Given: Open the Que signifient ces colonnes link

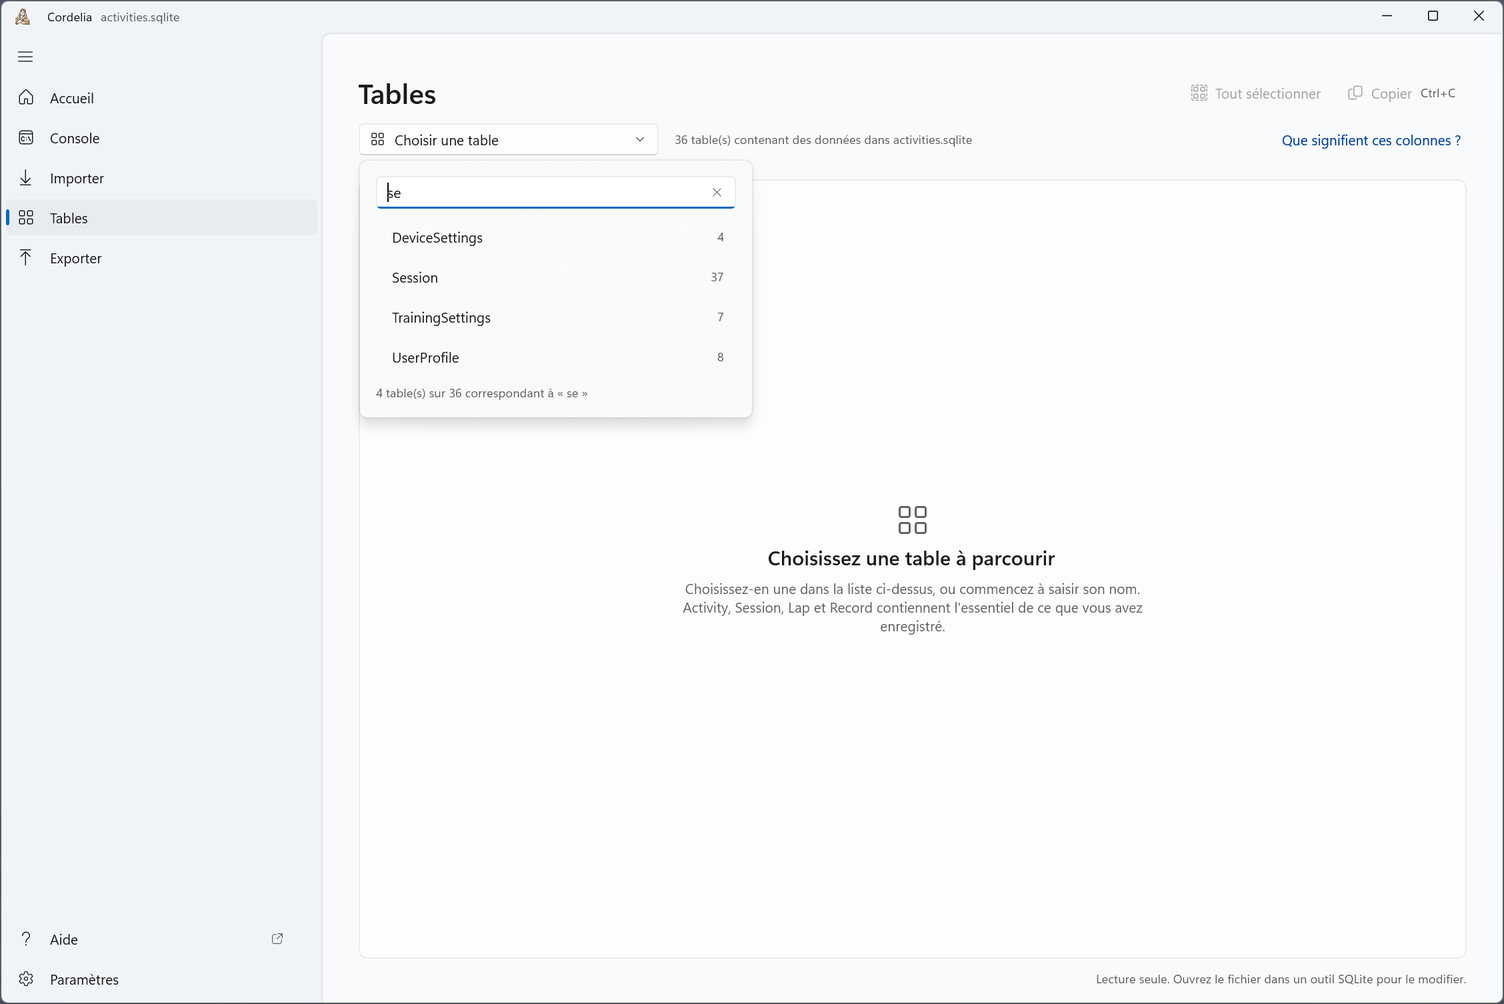Looking at the screenshot, I should 1371,140.
